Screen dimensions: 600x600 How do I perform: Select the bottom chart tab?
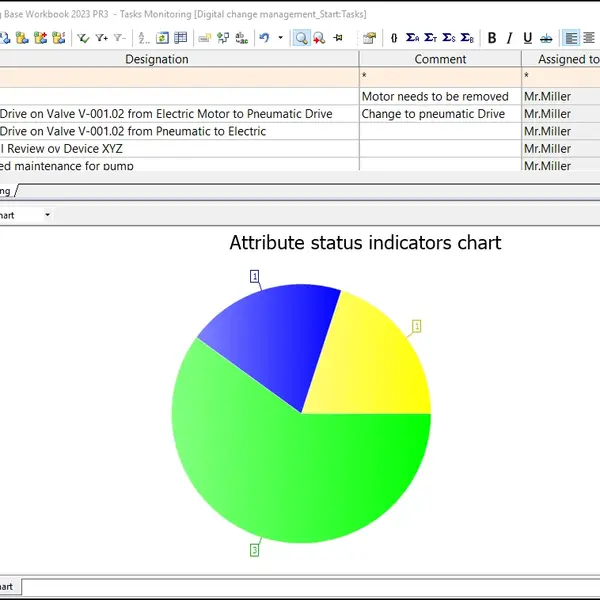point(8,587)
